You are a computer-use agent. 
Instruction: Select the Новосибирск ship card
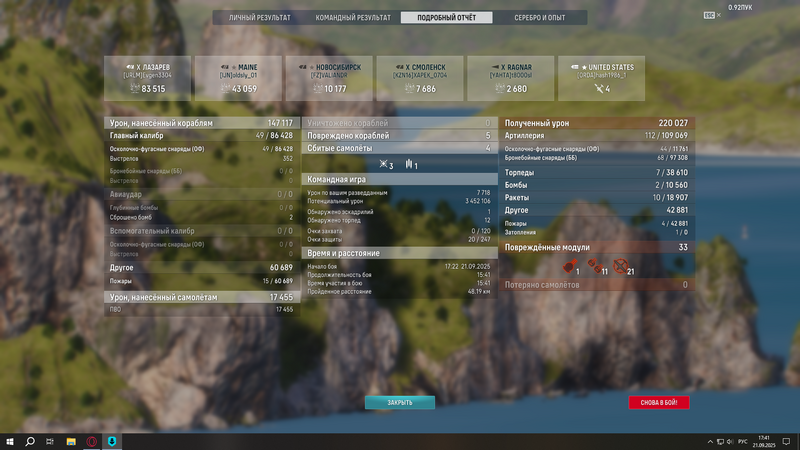click(329, 78)
